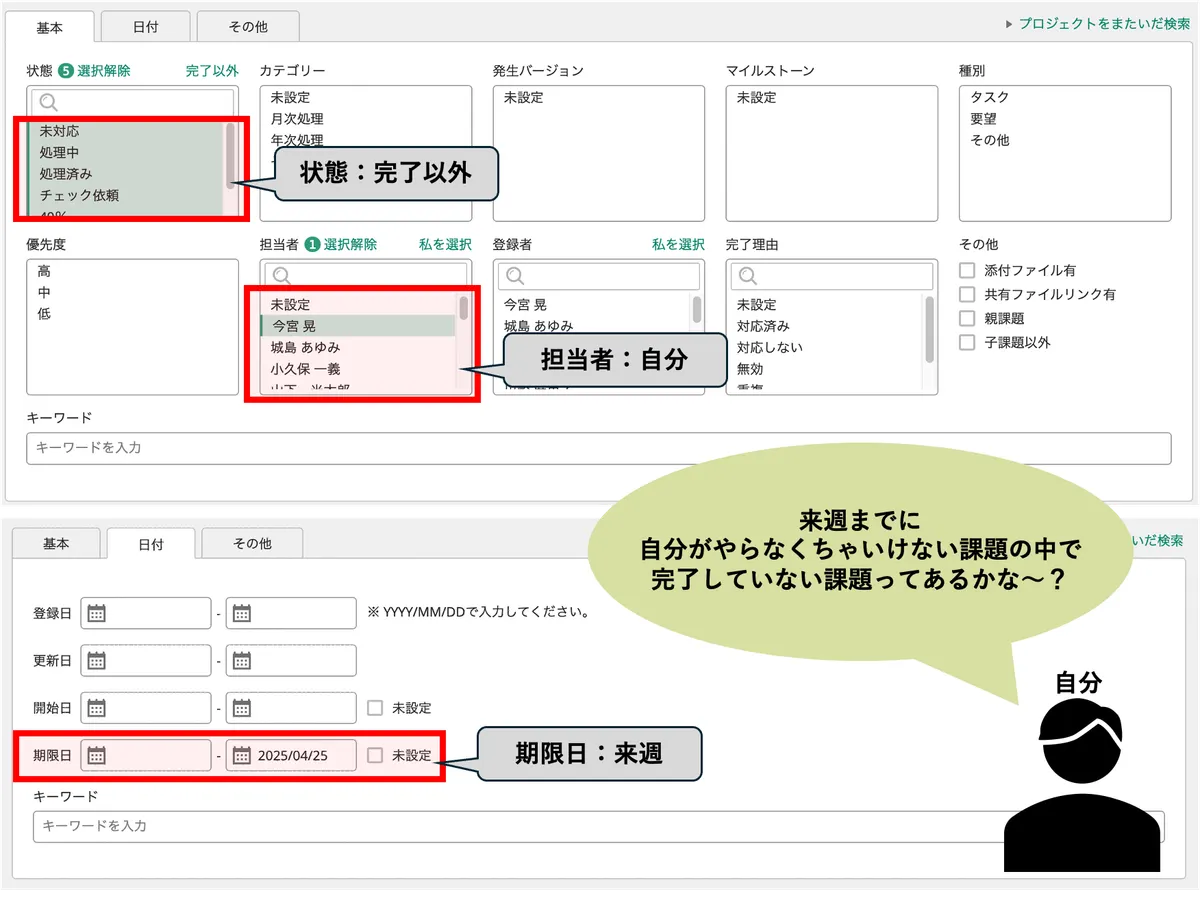Open calendar for 更新日 end date
The height and width of the screenshot is (907, 1200).
(241, 660)
